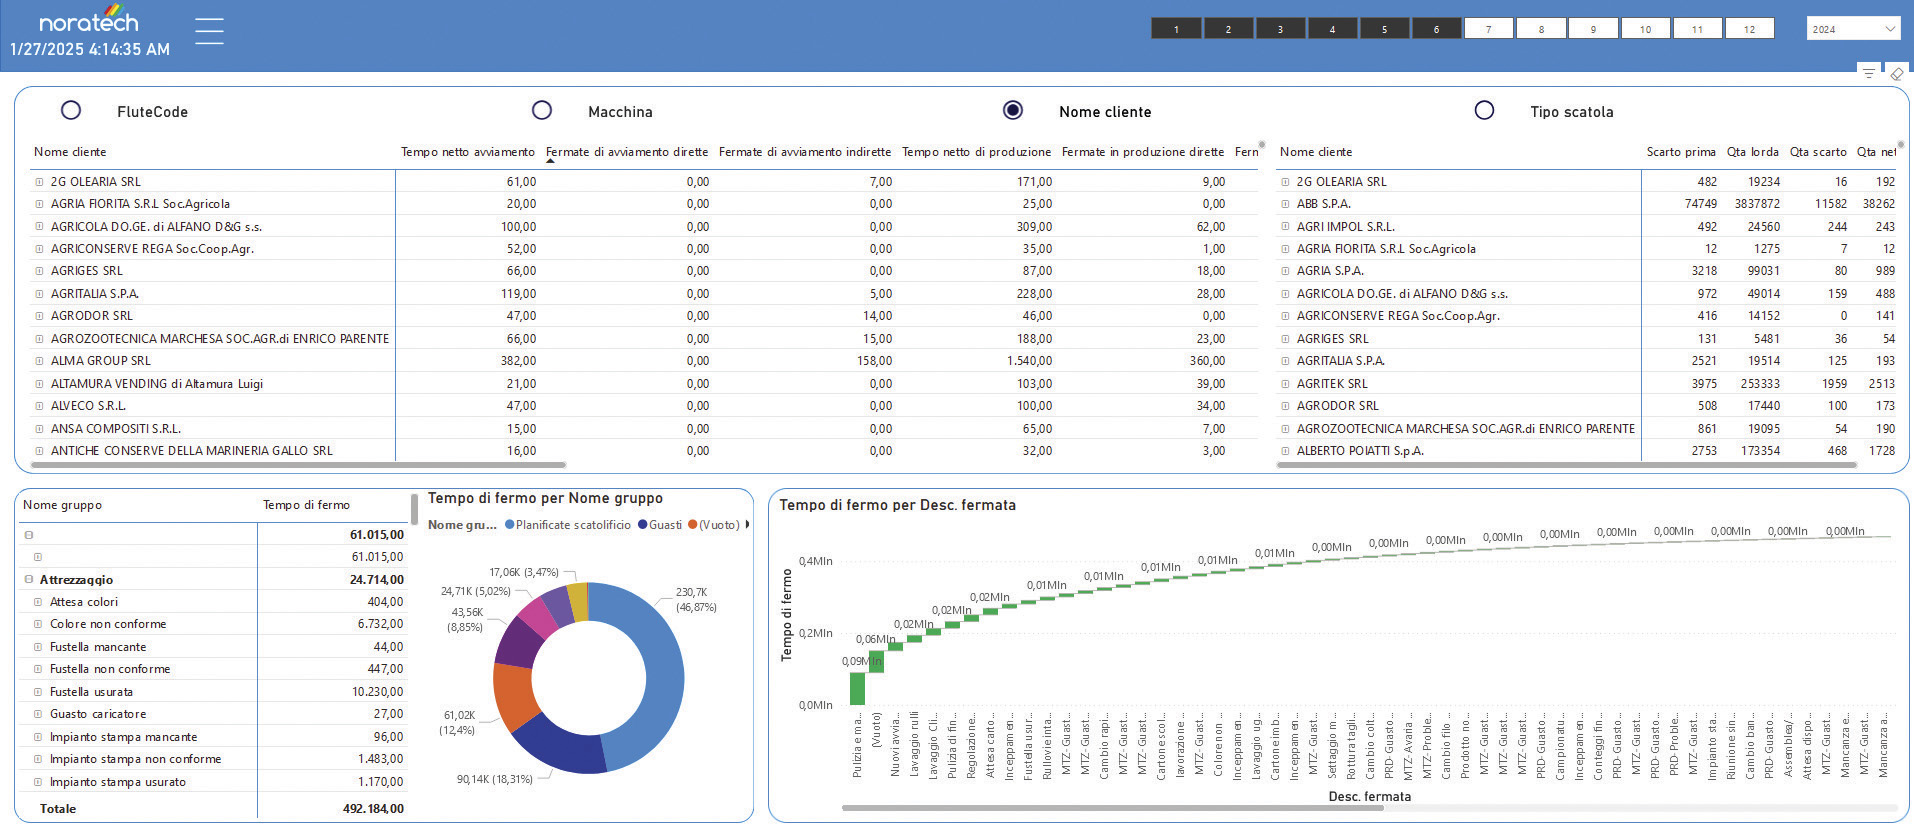Open the 2024 year dropdown

(1853, 29)
